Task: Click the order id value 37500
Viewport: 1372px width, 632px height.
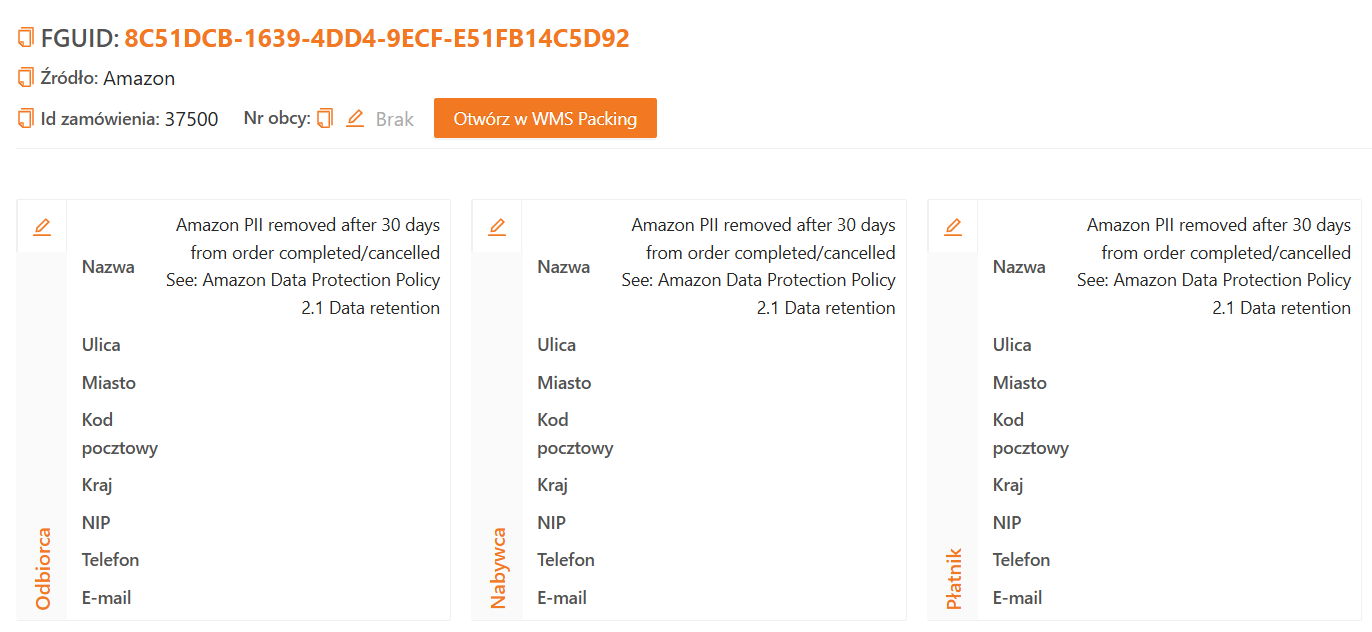Action: pyautogui.click(x=191, y=119)
